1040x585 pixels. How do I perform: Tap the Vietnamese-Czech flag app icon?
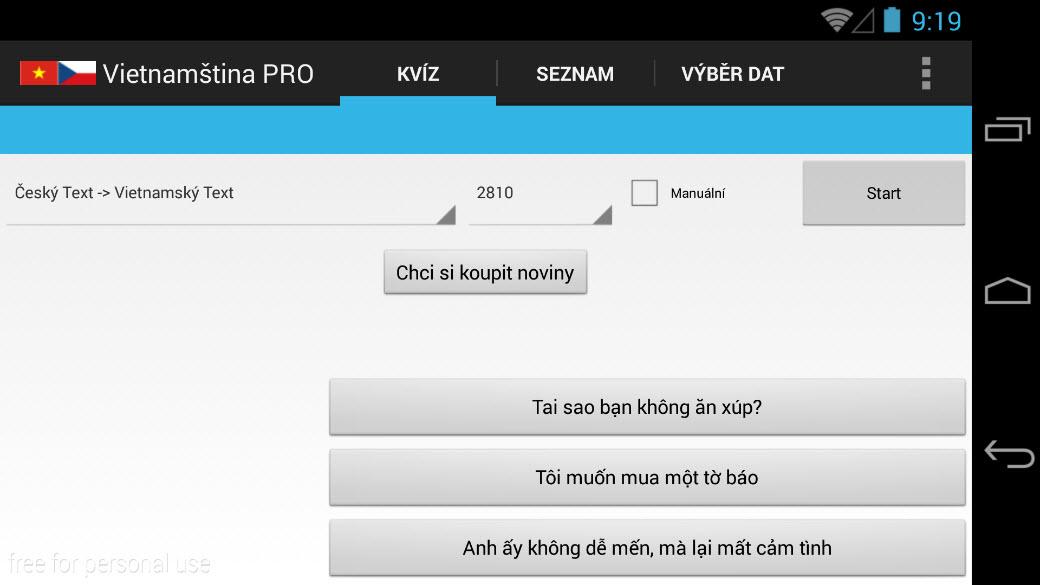[x=58, y=73]
